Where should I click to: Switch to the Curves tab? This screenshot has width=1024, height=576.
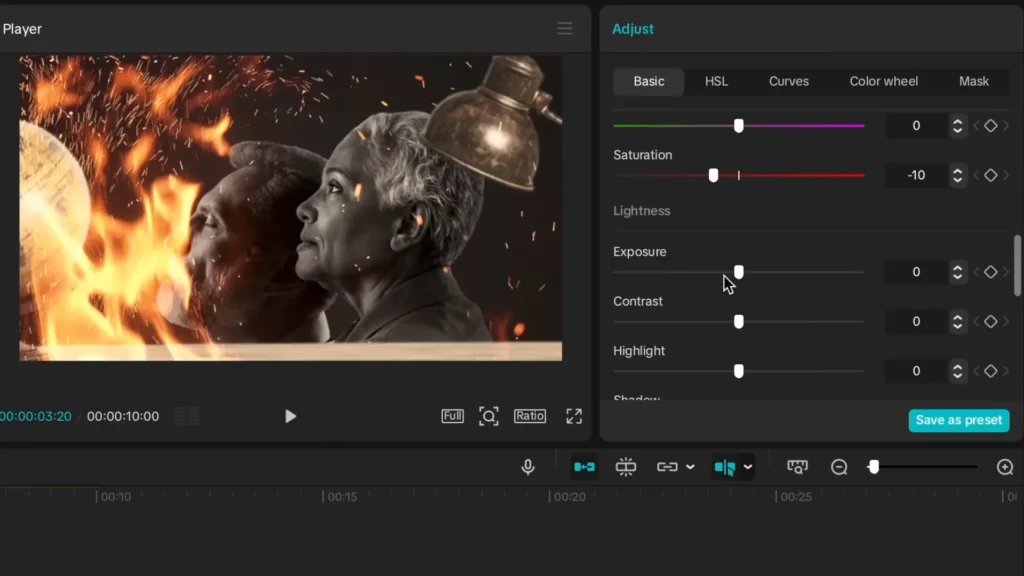tap(788, 82)
